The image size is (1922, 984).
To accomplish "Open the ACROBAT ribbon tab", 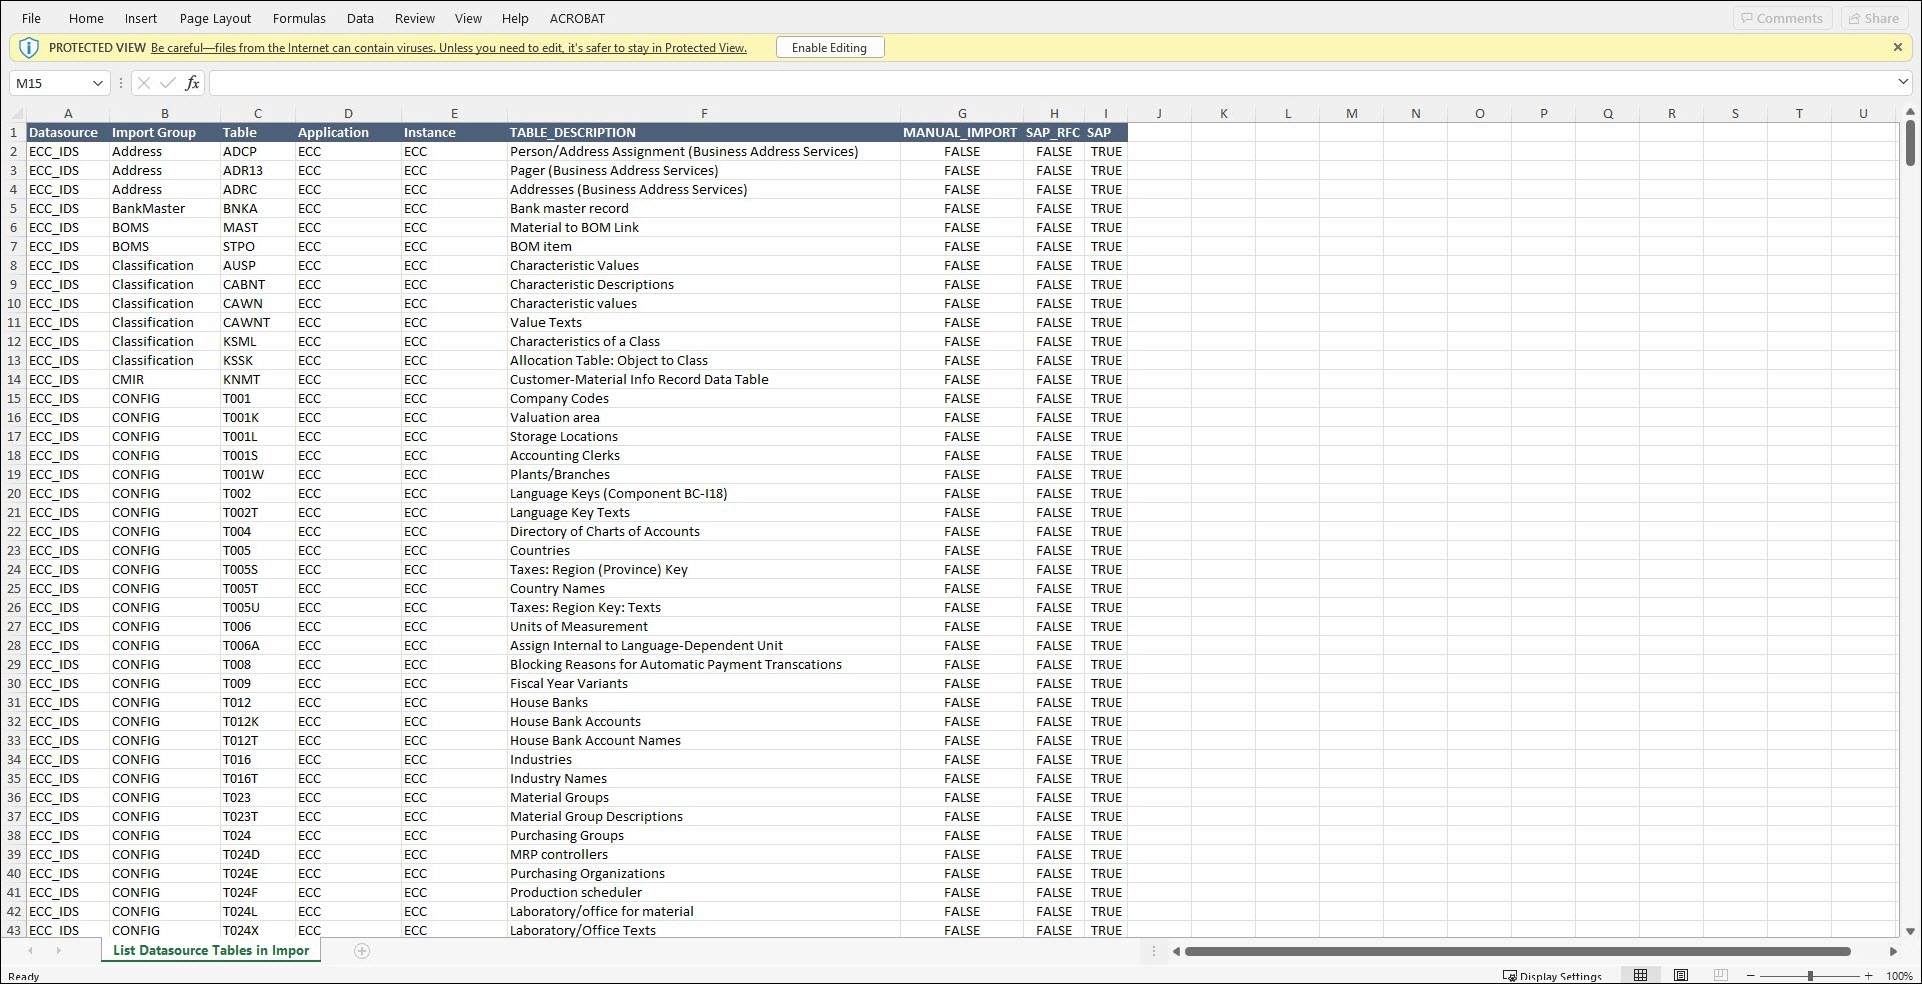I will coord(577,18).
